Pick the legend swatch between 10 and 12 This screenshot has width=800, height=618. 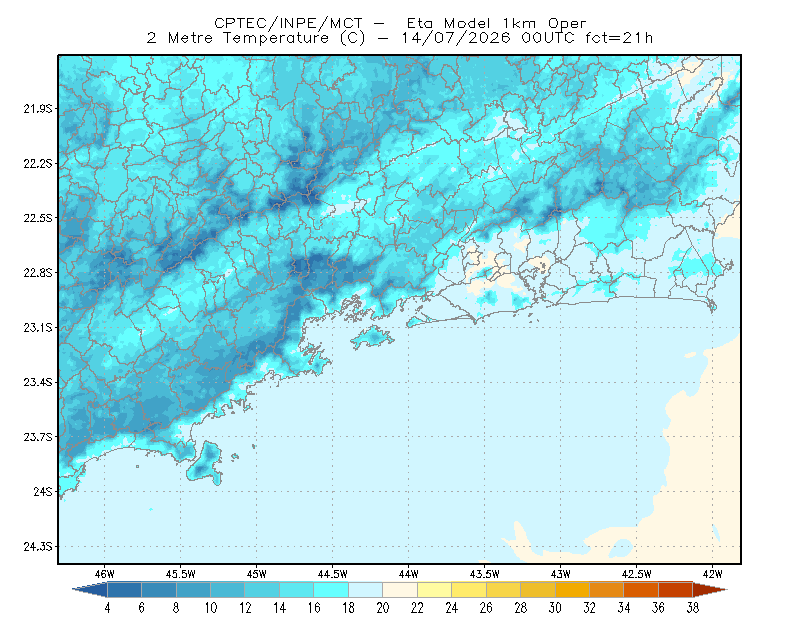click(228, 590)
